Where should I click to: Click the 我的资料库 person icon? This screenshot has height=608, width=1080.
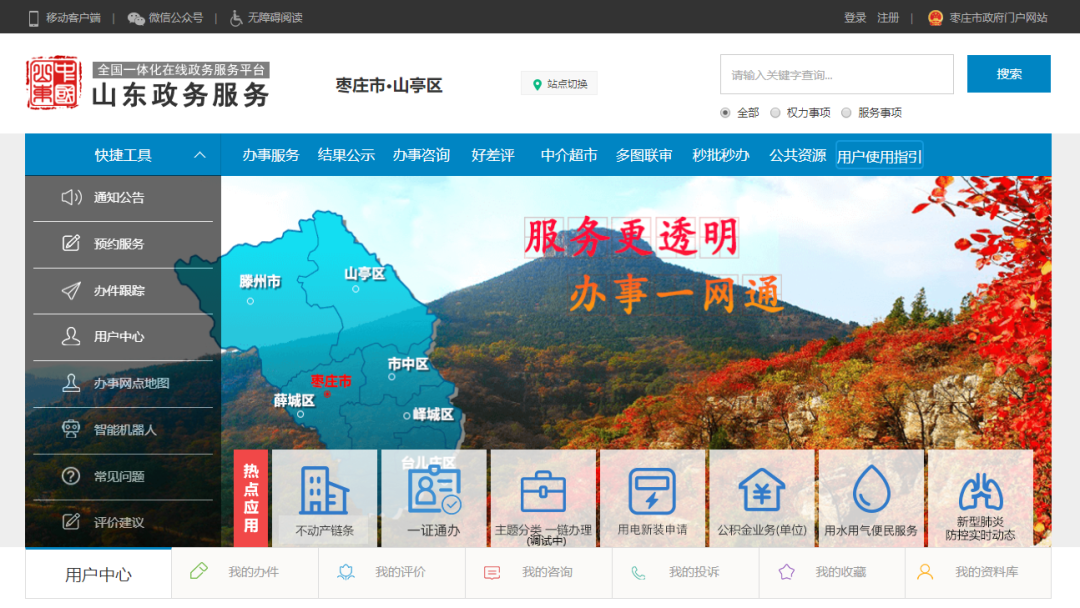click(925, 572)
